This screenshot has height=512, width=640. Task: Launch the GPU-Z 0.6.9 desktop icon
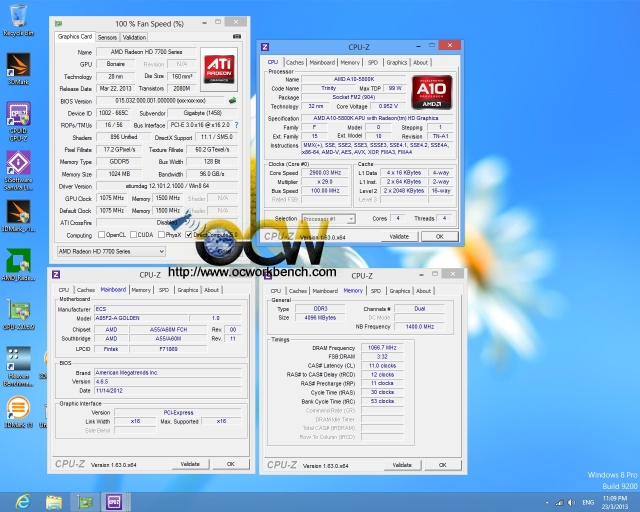pyautogui.click(x=18, y=314)
